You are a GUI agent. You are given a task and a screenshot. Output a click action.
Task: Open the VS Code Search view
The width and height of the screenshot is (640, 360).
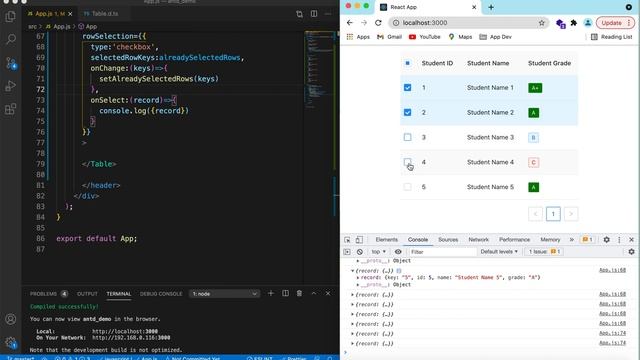(x=11, y=39)
